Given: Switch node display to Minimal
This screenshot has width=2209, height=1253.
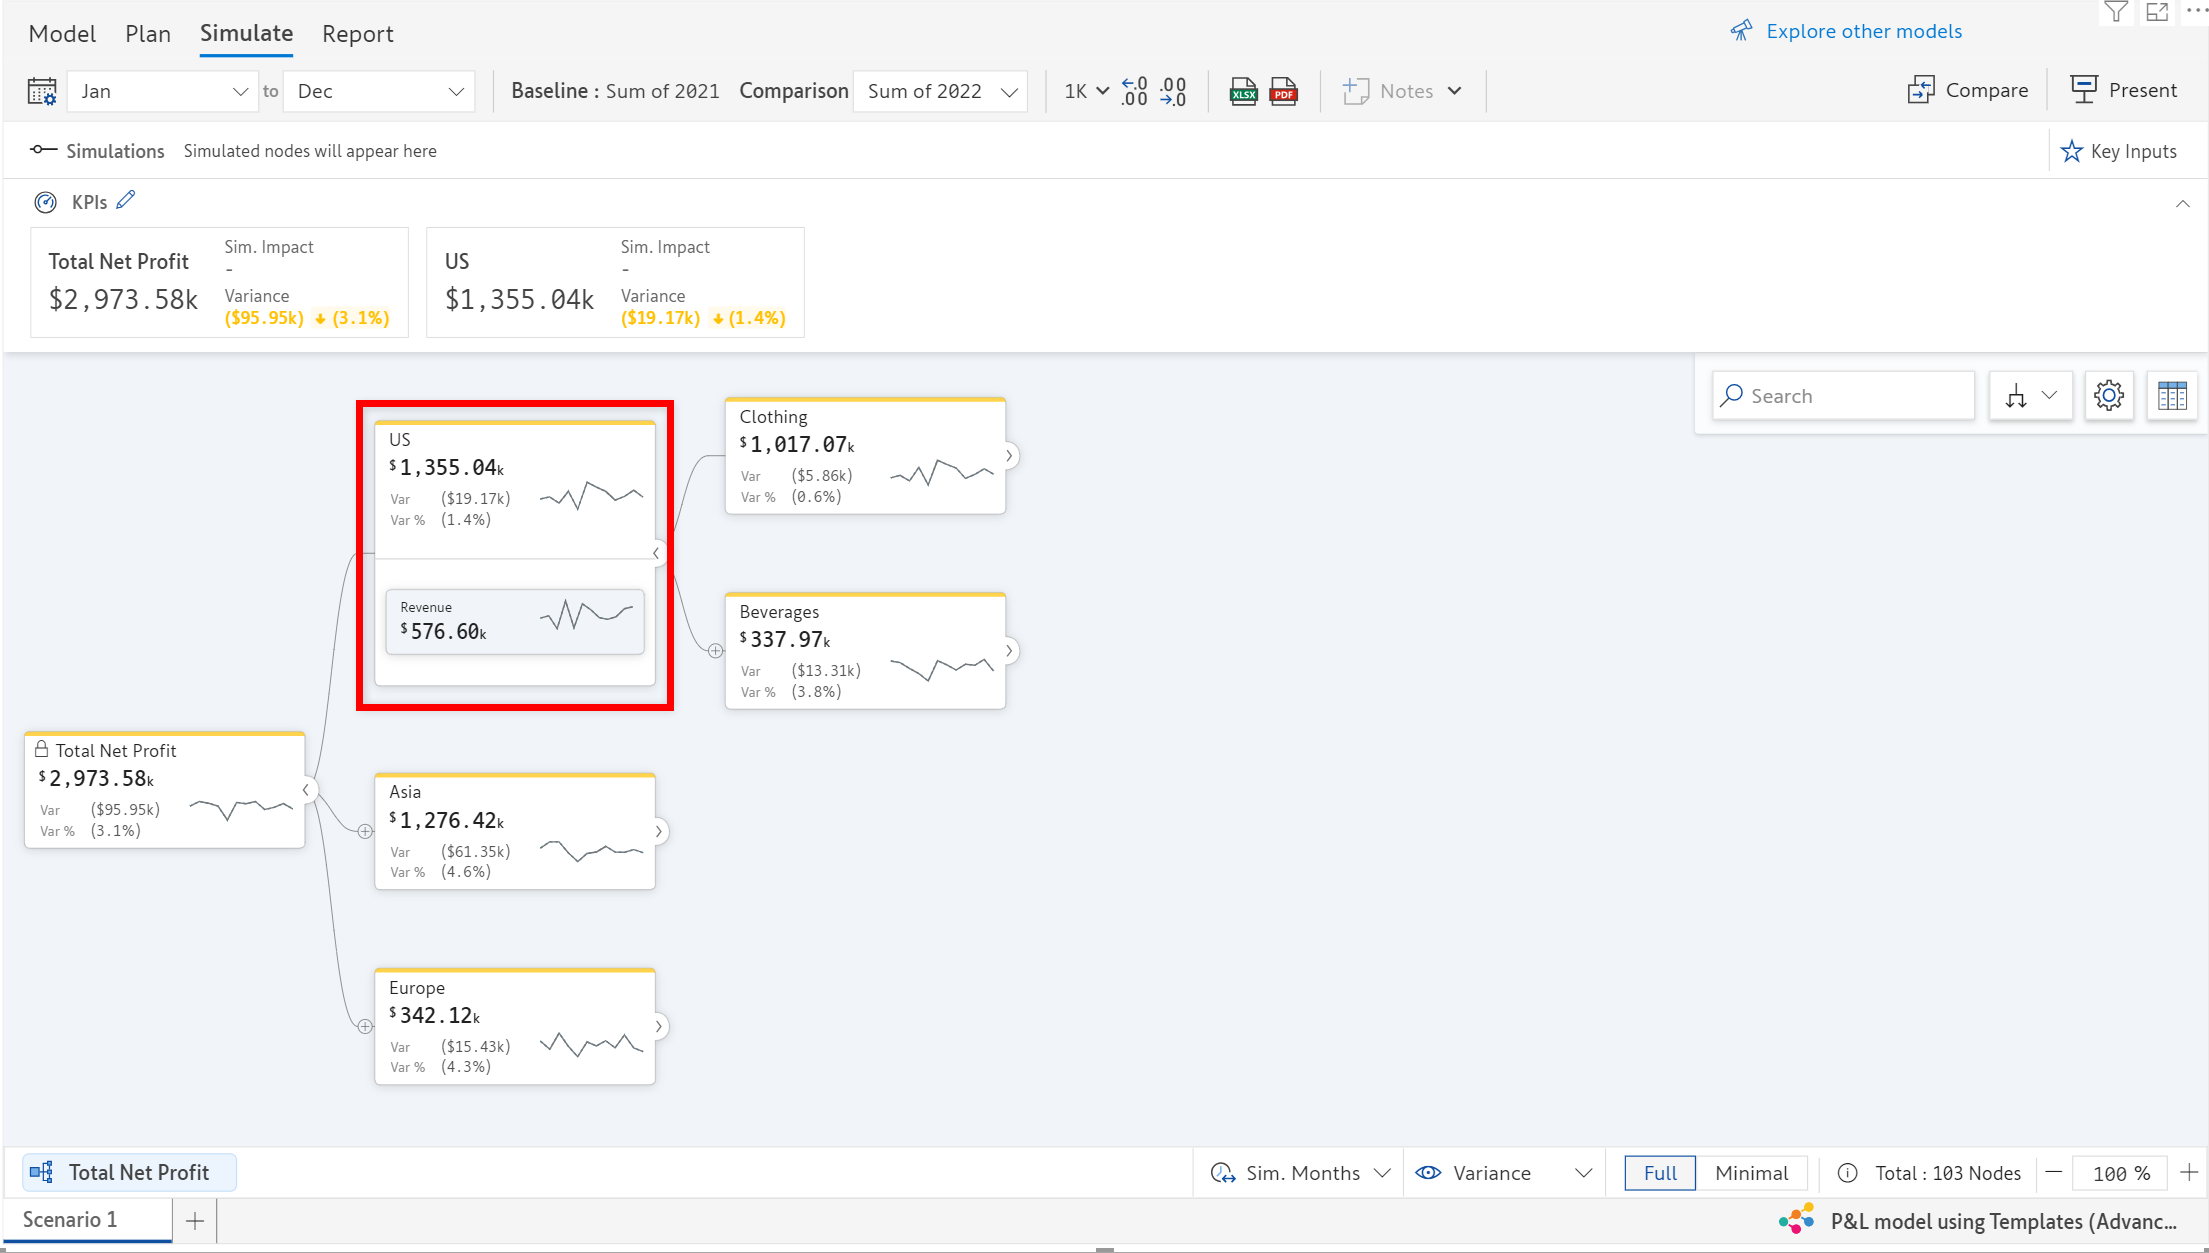Looking at the screenshot, I should [1751, 1173].
